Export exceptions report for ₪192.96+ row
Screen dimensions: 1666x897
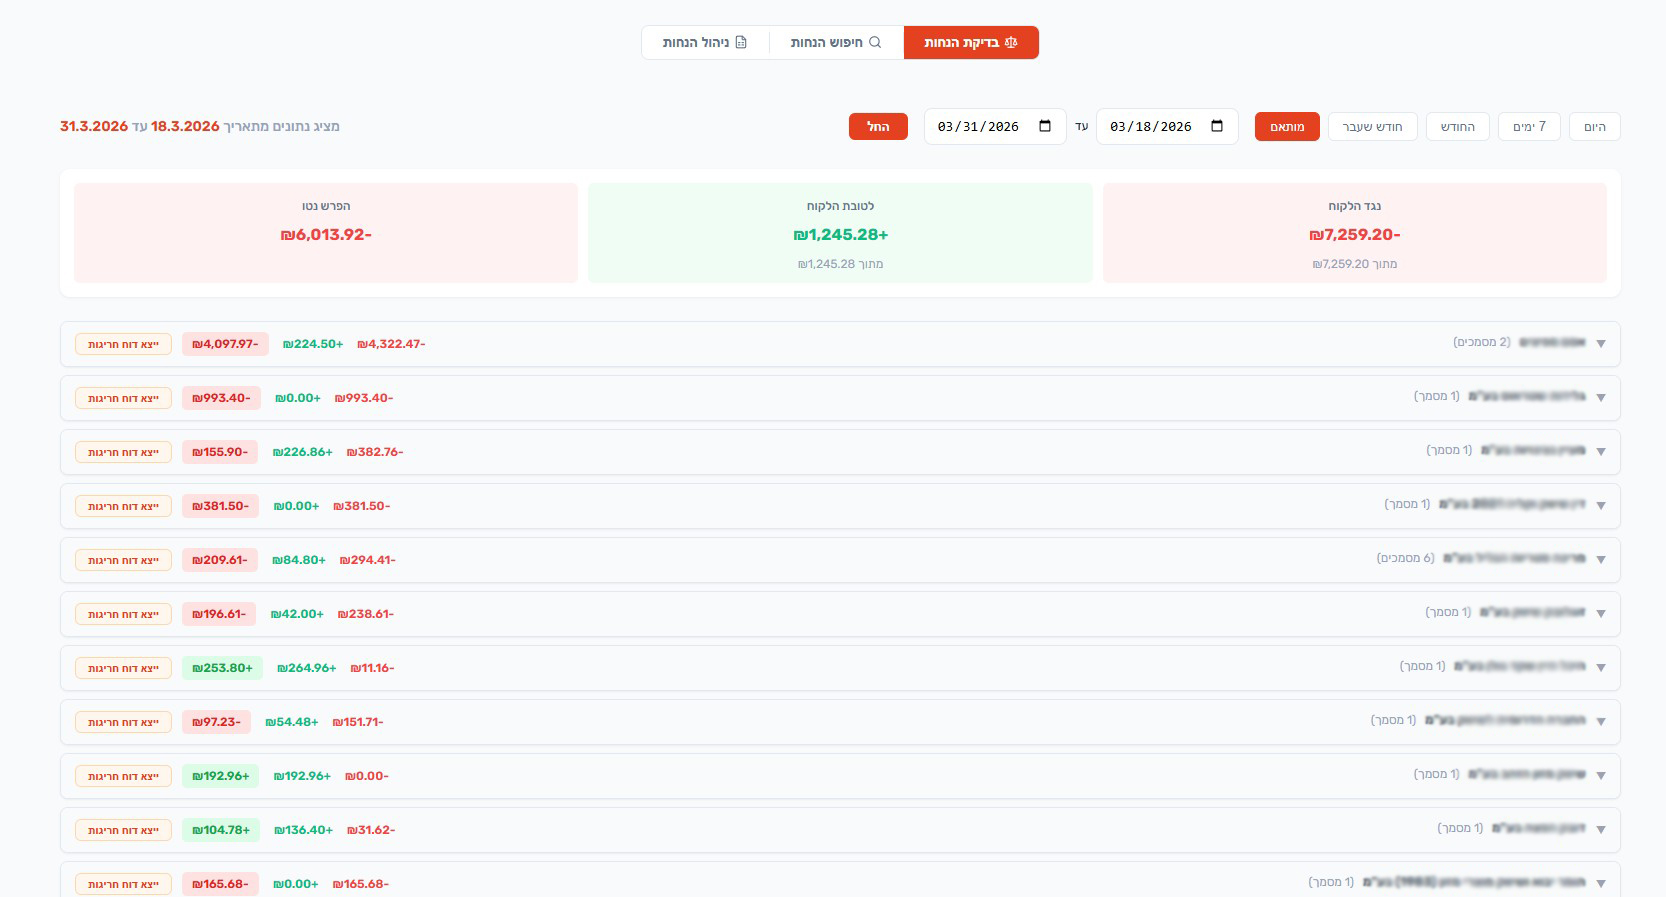pos(123,776)
